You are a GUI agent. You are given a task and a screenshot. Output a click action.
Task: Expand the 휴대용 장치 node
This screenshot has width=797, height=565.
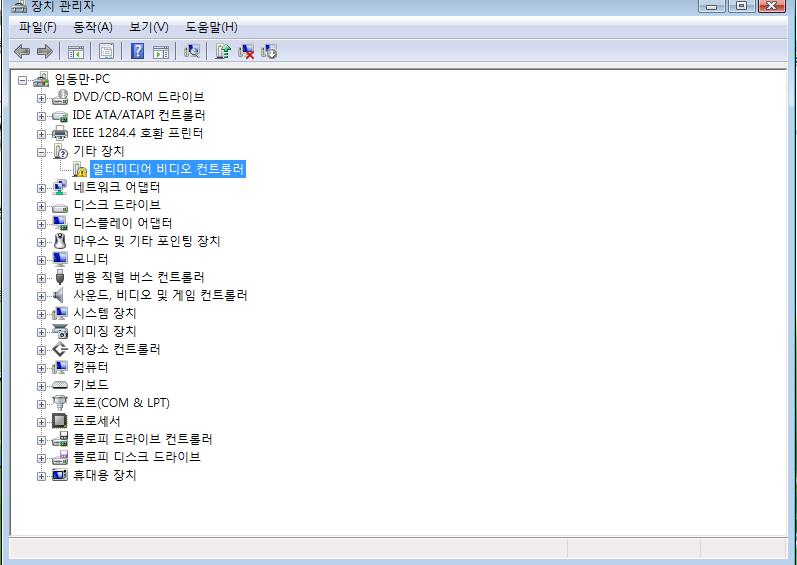pos(41,476)
